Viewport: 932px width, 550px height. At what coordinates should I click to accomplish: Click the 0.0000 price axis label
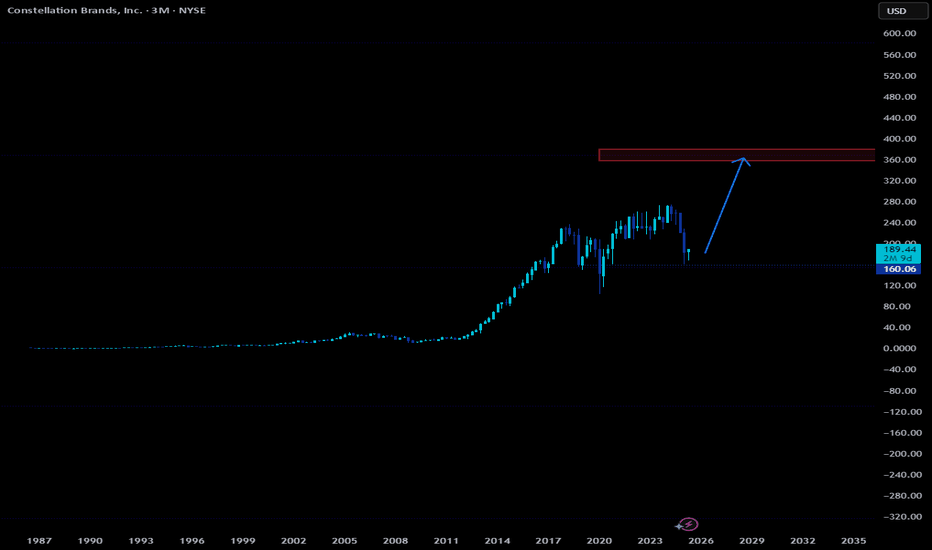tap(899, 348)
